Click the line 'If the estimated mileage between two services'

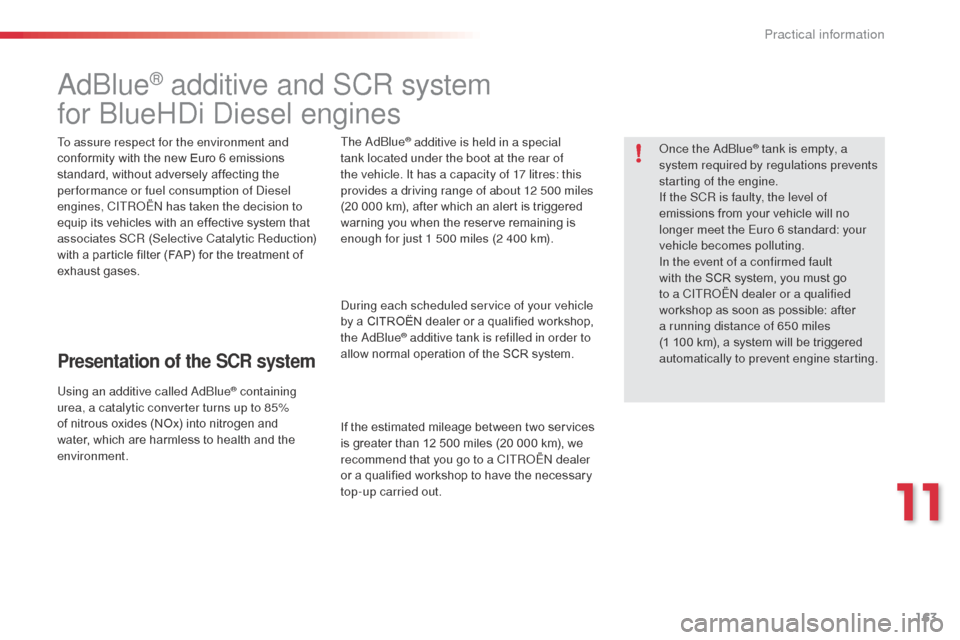click(x=467, y=427)
